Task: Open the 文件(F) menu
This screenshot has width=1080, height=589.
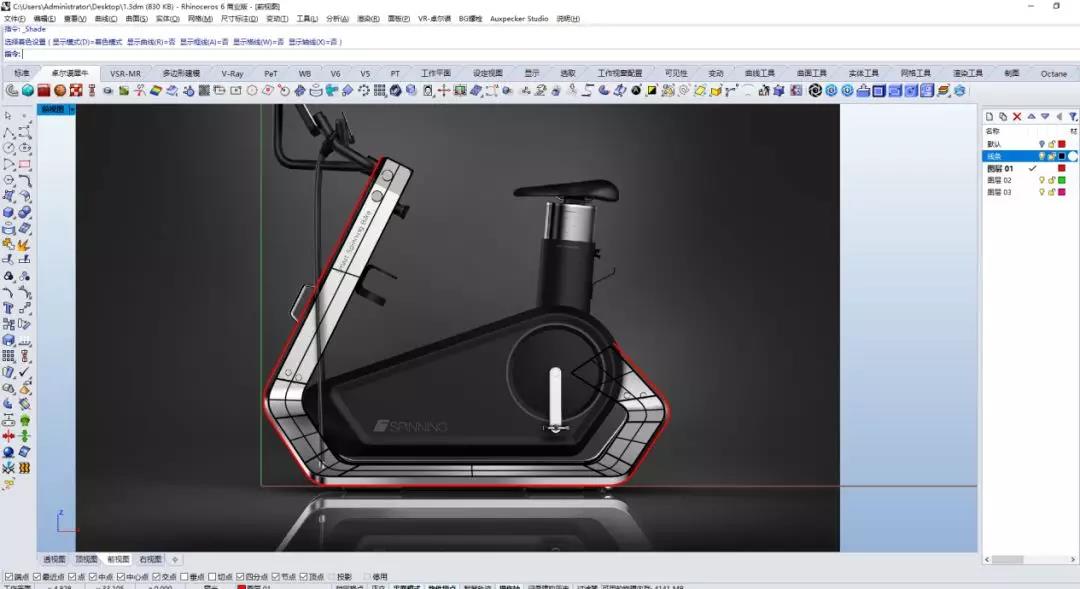Action: pos(14,19)
